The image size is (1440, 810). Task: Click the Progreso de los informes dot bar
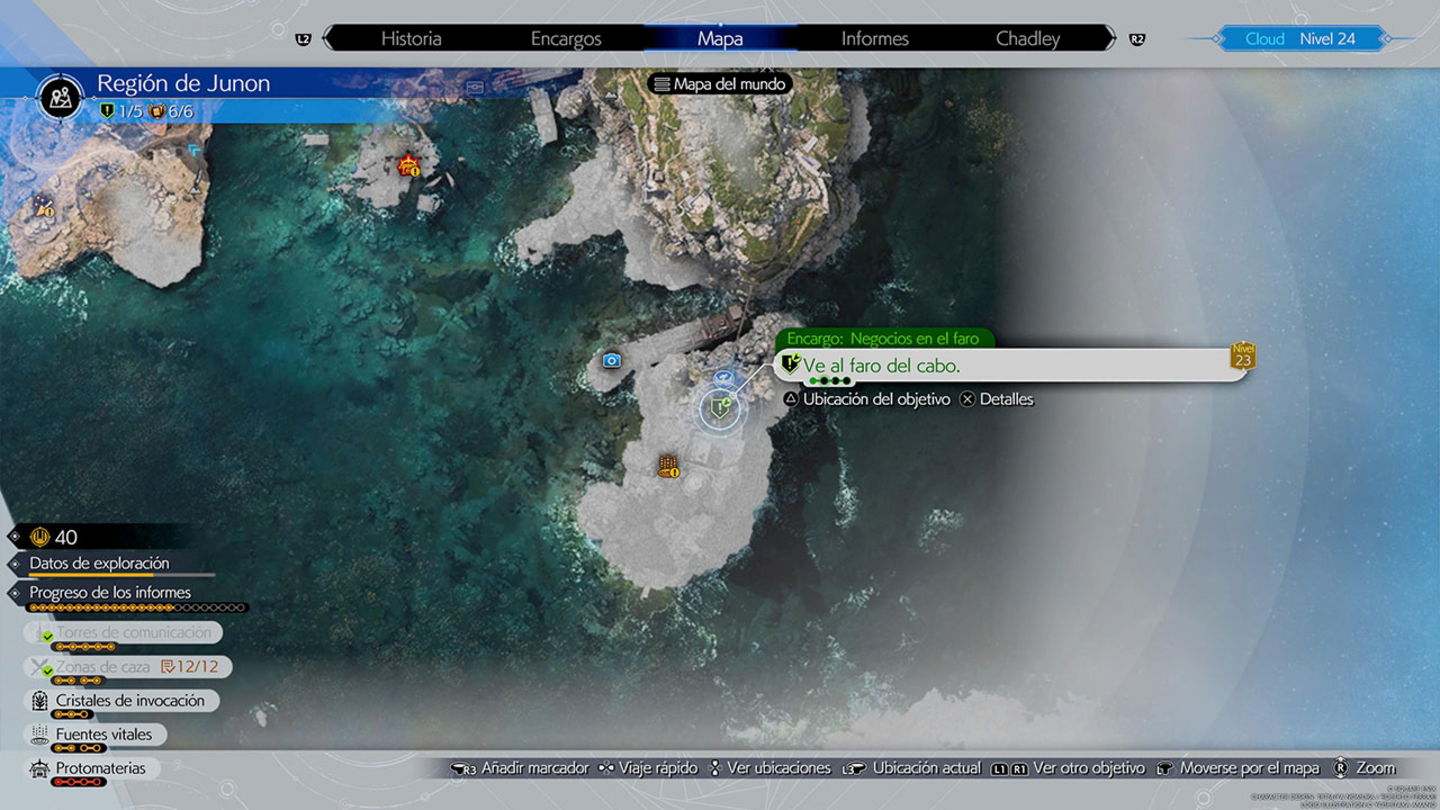pyautogui.click(x=137, y=608)
